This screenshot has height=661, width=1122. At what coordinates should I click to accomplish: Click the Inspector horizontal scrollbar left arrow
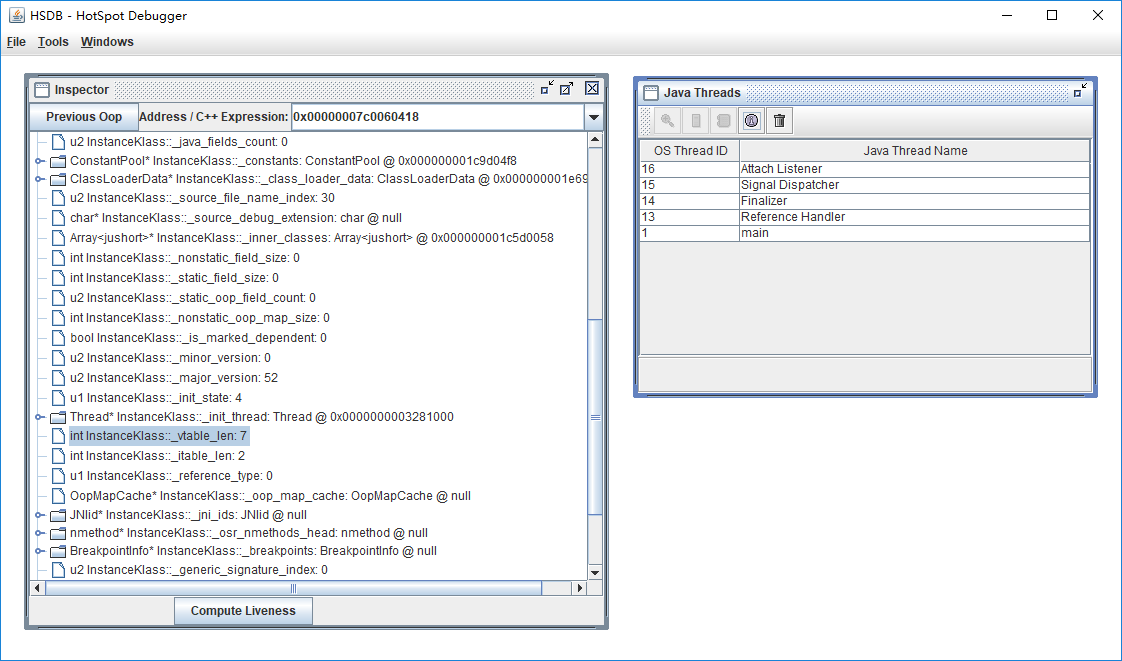click(38, 588)
